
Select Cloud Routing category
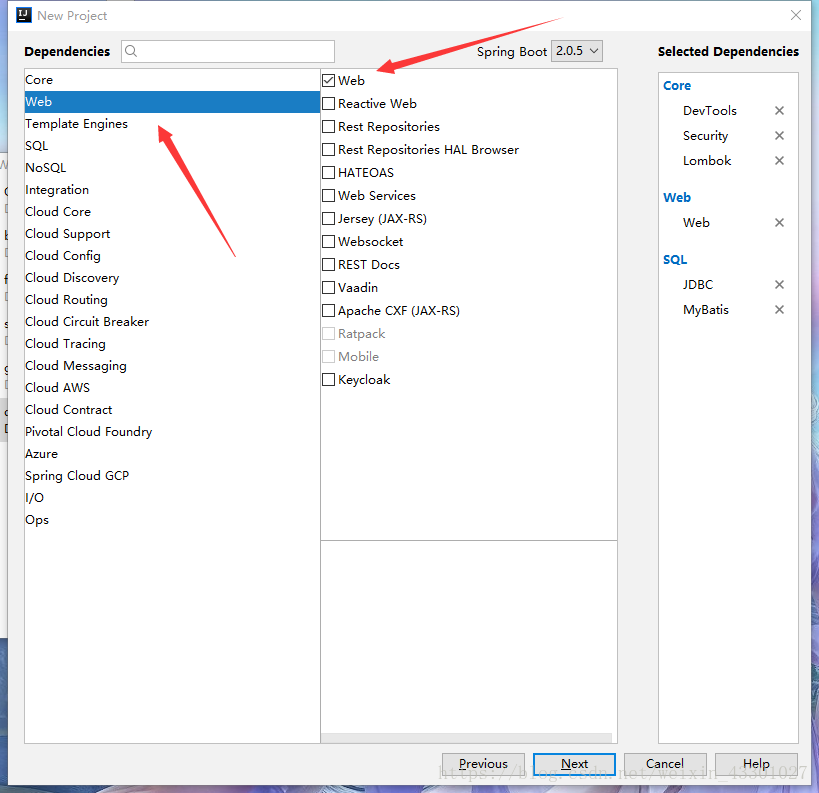click(x=172, y=299)
